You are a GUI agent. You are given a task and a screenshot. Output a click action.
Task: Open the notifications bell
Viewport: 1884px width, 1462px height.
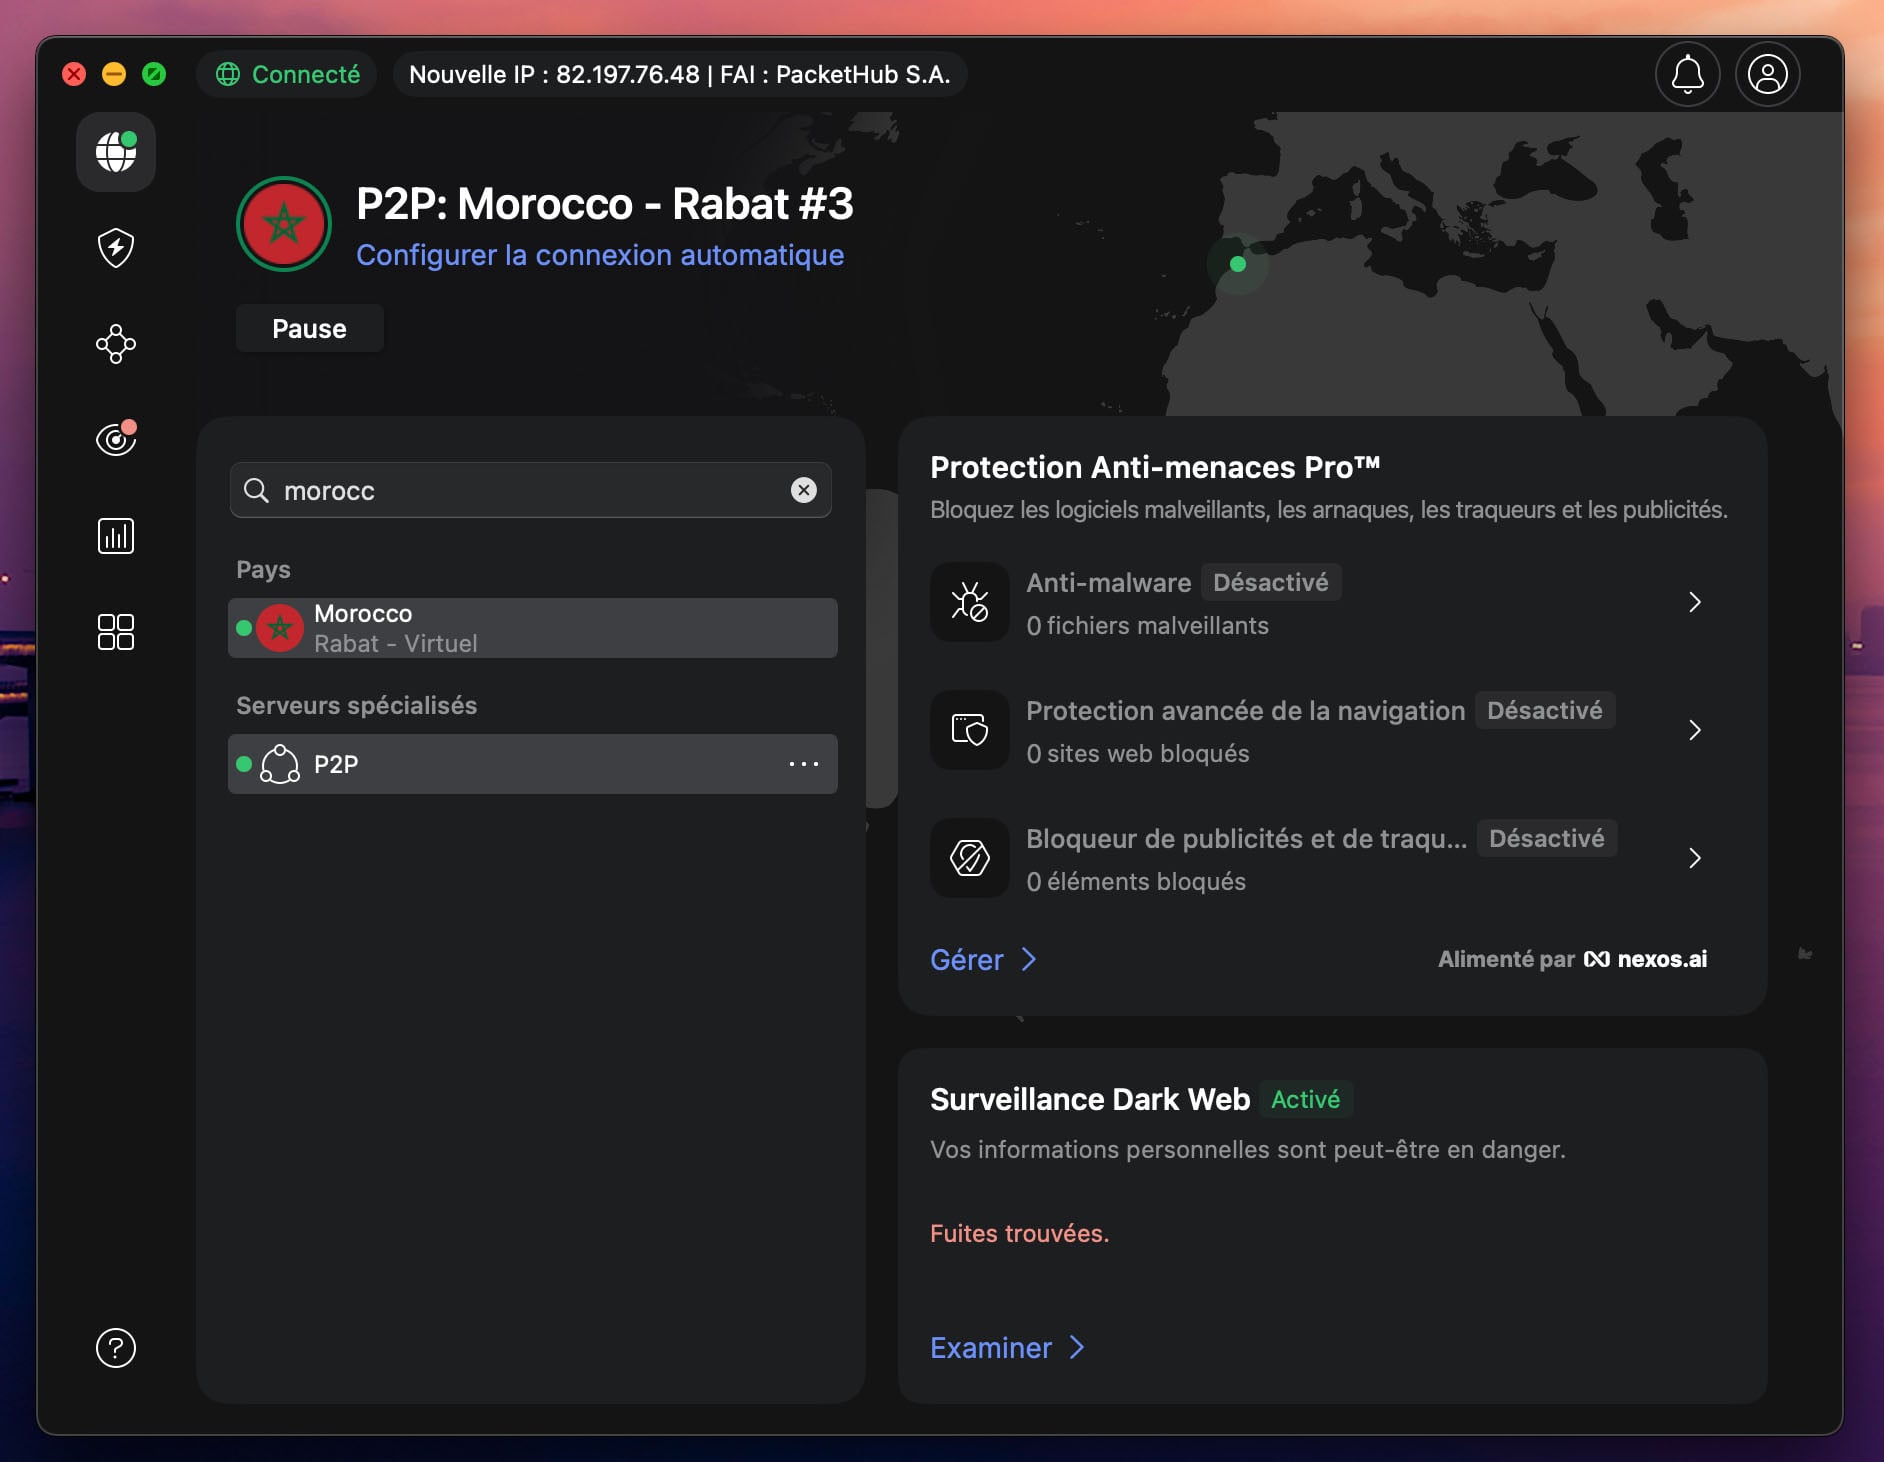[1687, 74]
